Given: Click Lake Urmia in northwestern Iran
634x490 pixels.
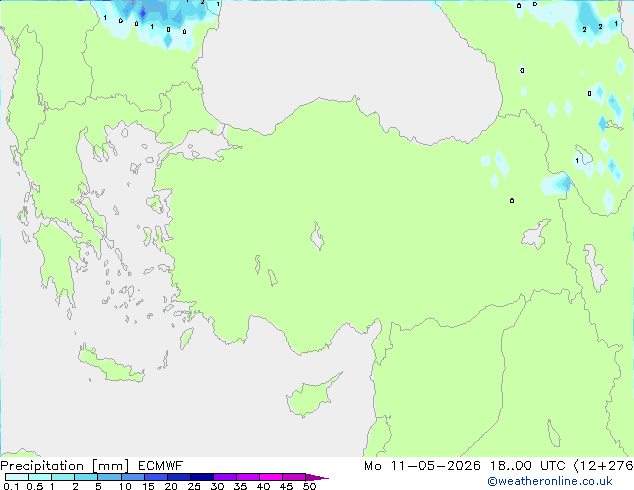Looking at the screenshot, I should coord(594,268).
